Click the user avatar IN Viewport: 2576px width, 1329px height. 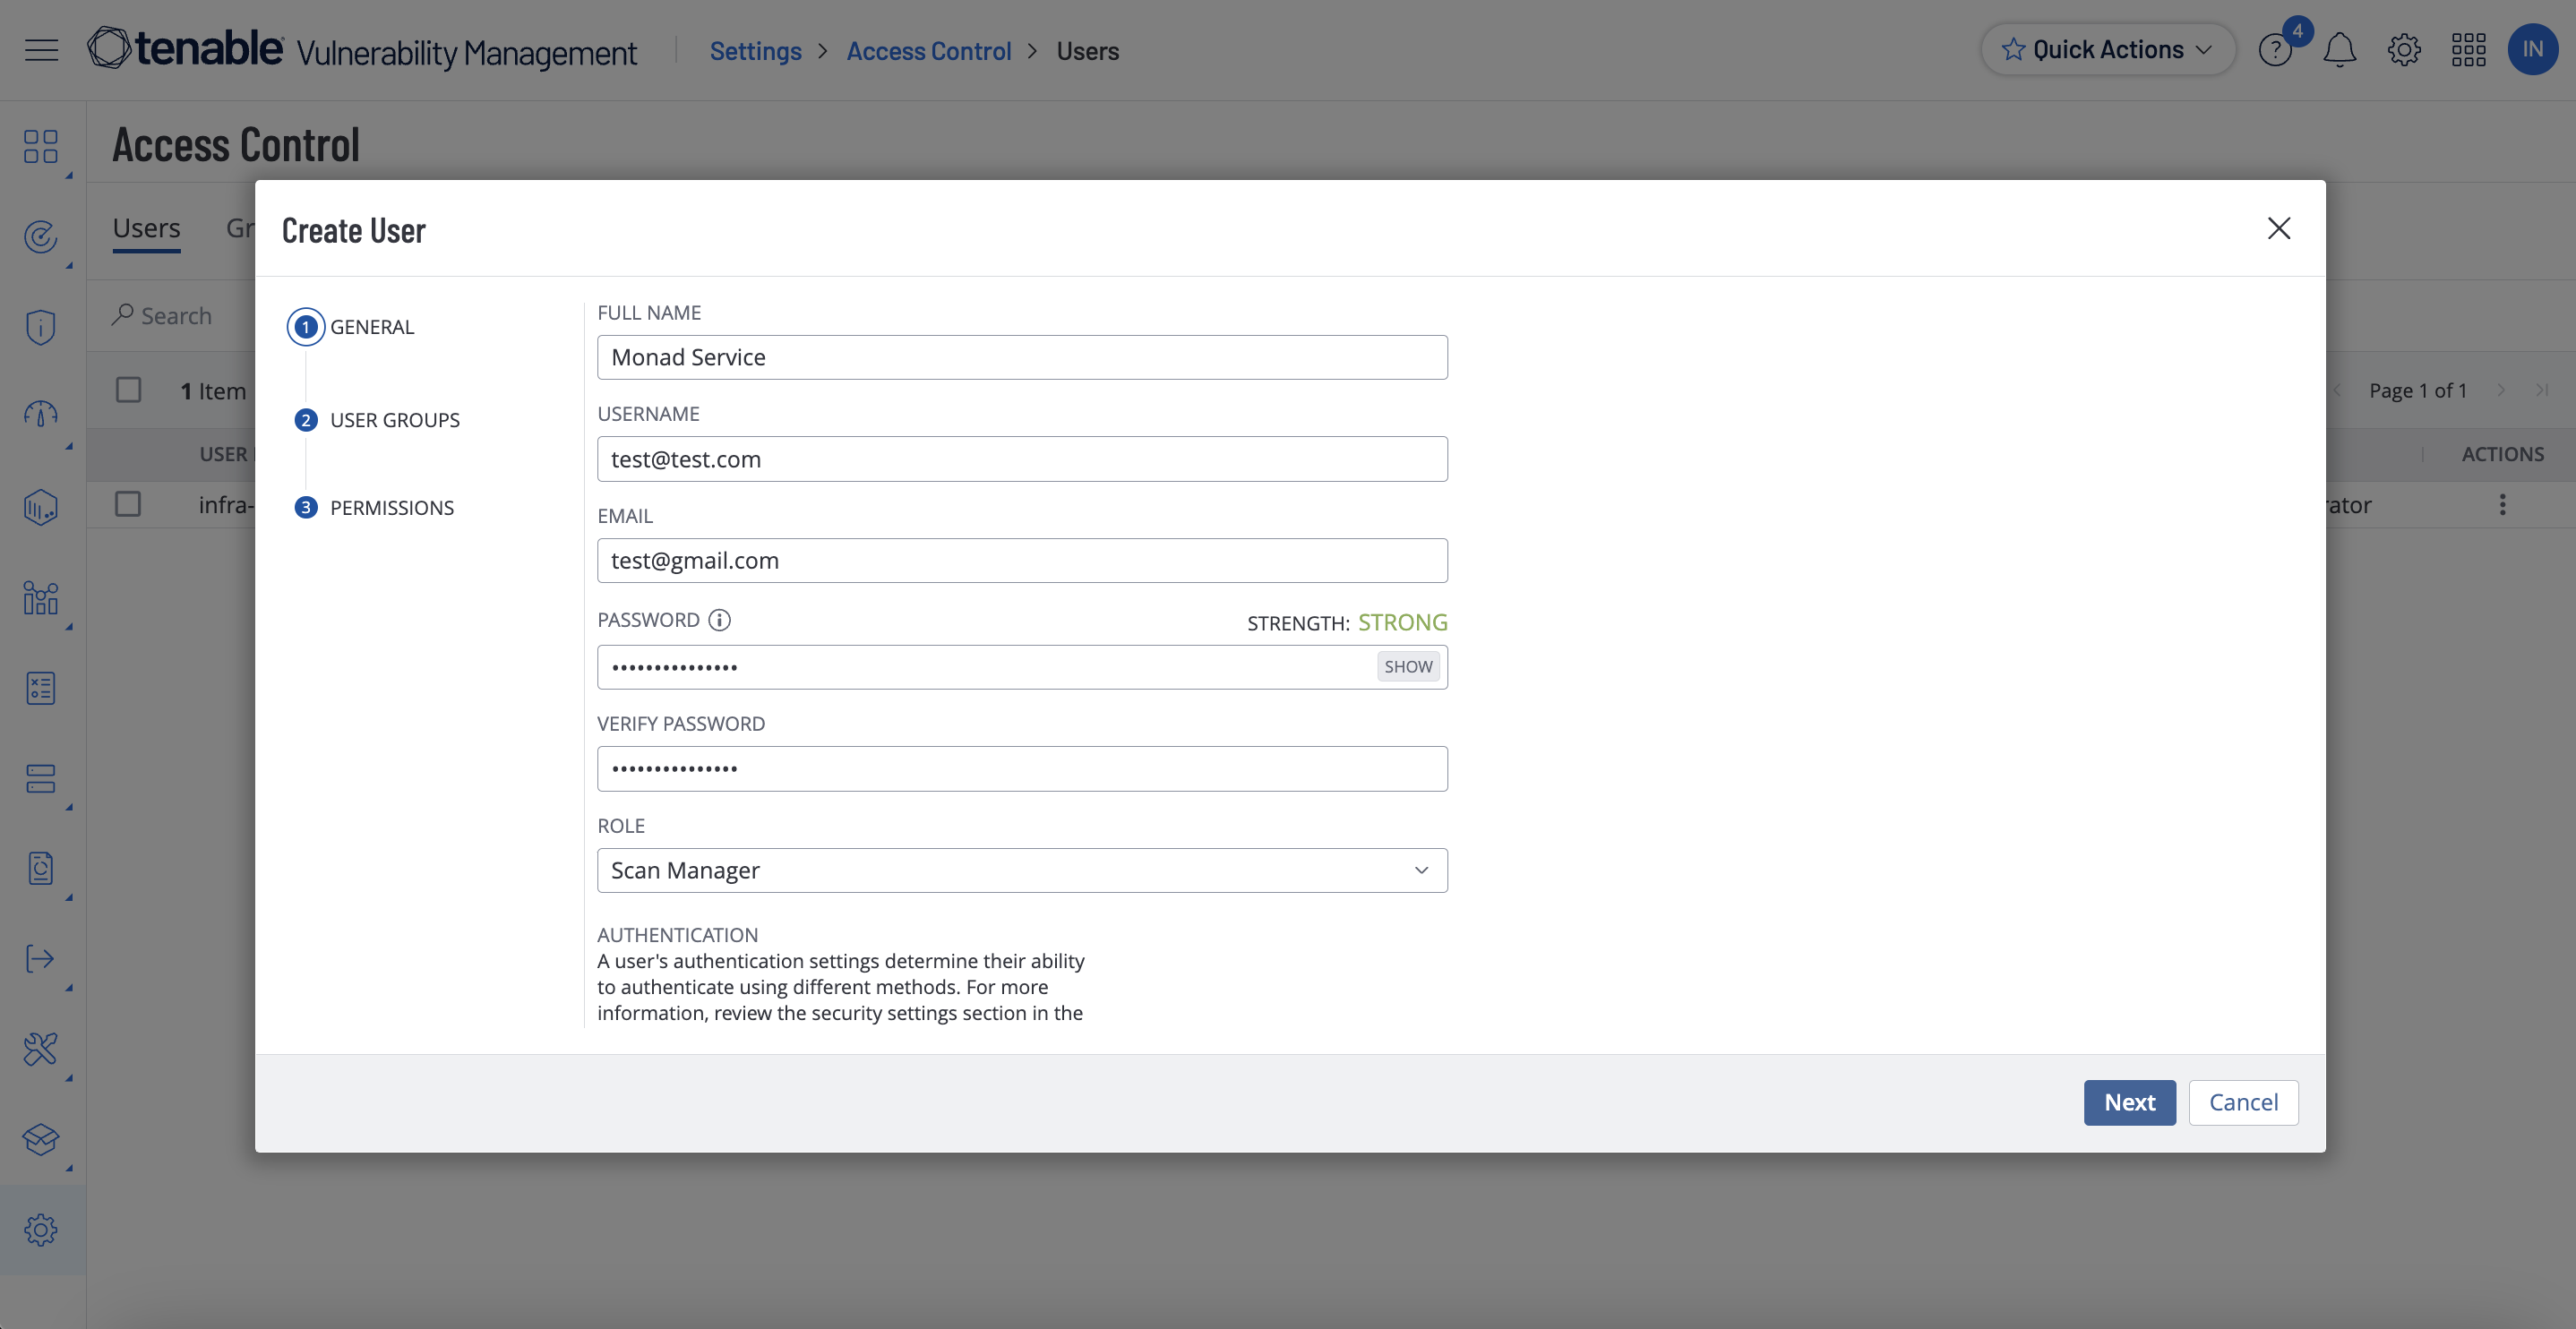(x=2532, y=50)
